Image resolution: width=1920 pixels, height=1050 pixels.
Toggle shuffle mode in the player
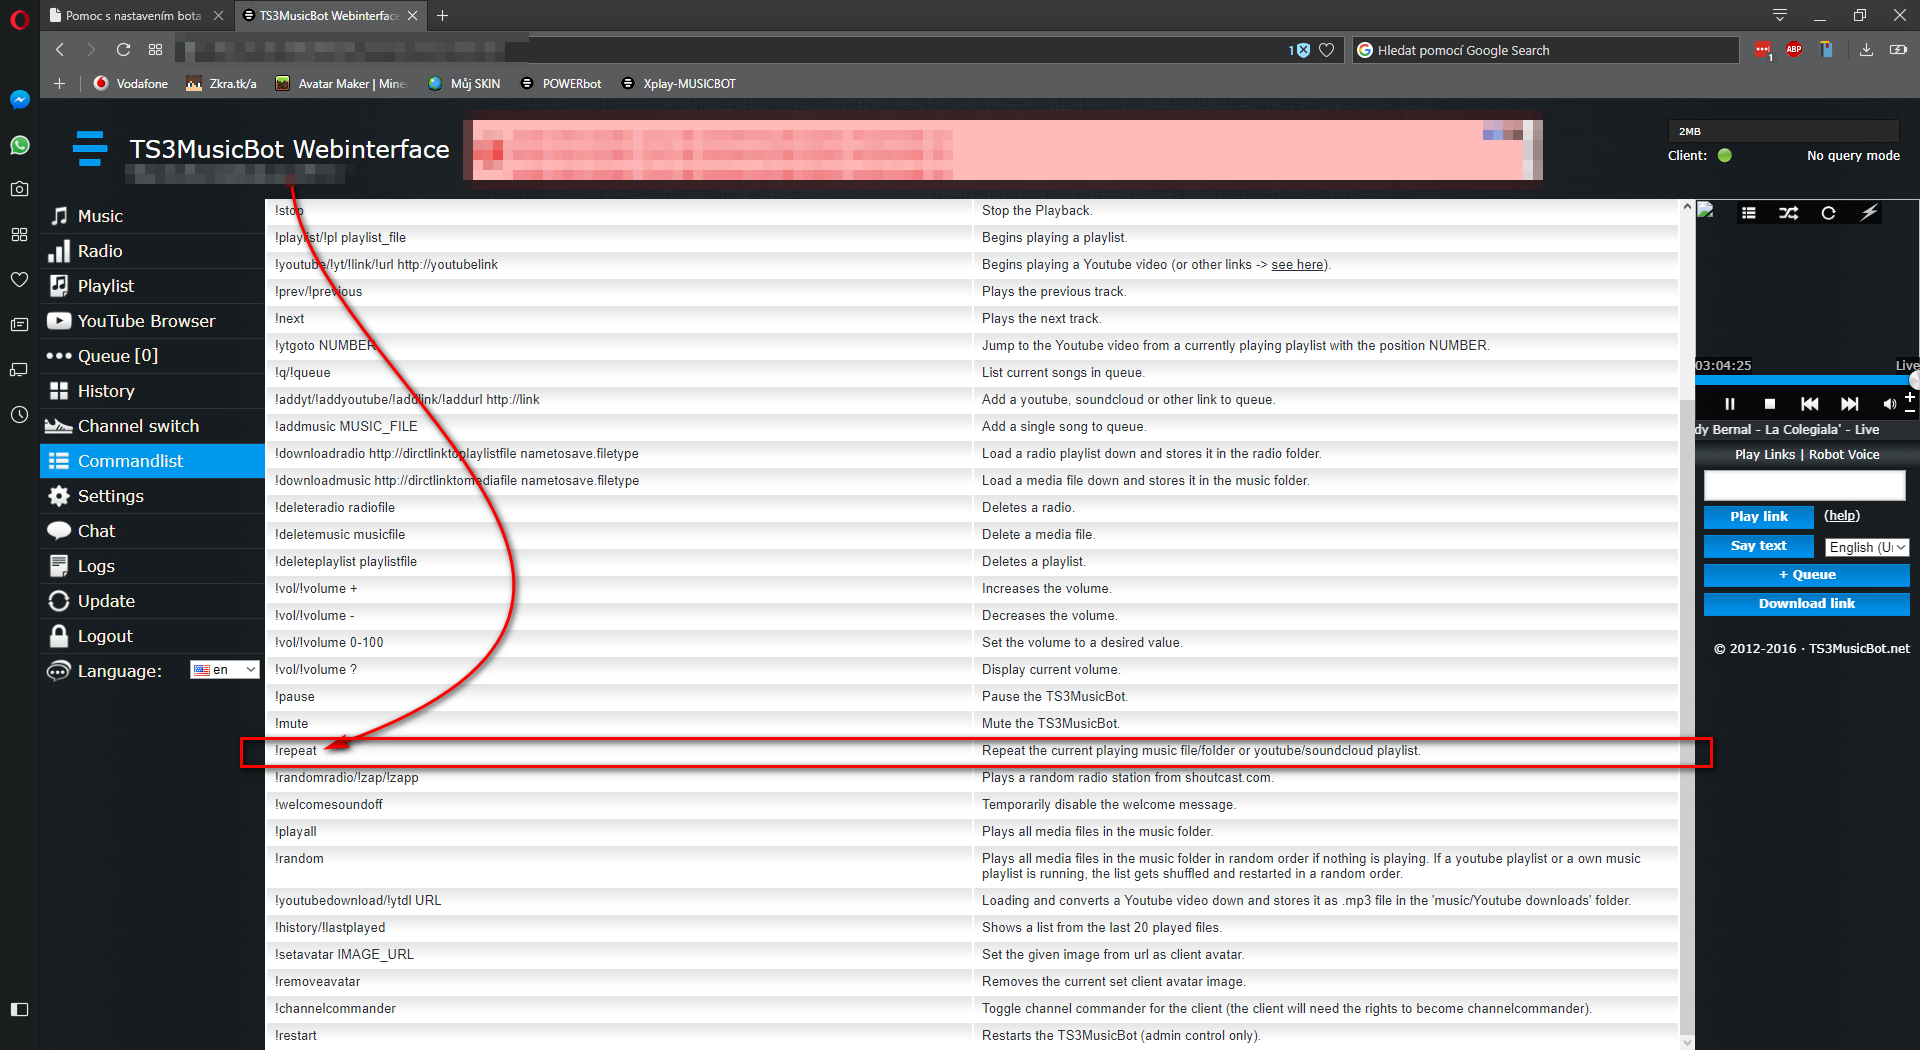1789,213
